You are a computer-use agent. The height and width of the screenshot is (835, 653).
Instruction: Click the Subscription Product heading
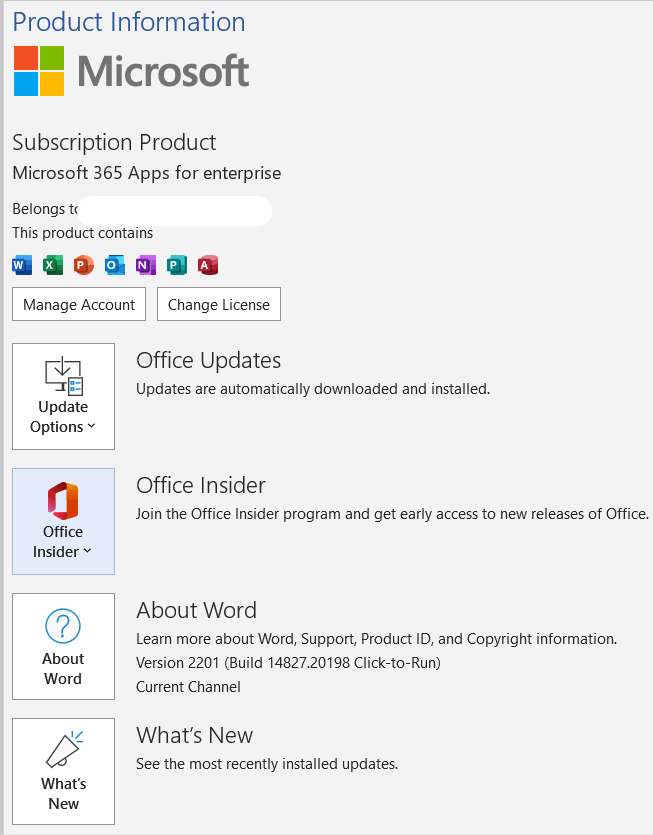pos(114,143)
